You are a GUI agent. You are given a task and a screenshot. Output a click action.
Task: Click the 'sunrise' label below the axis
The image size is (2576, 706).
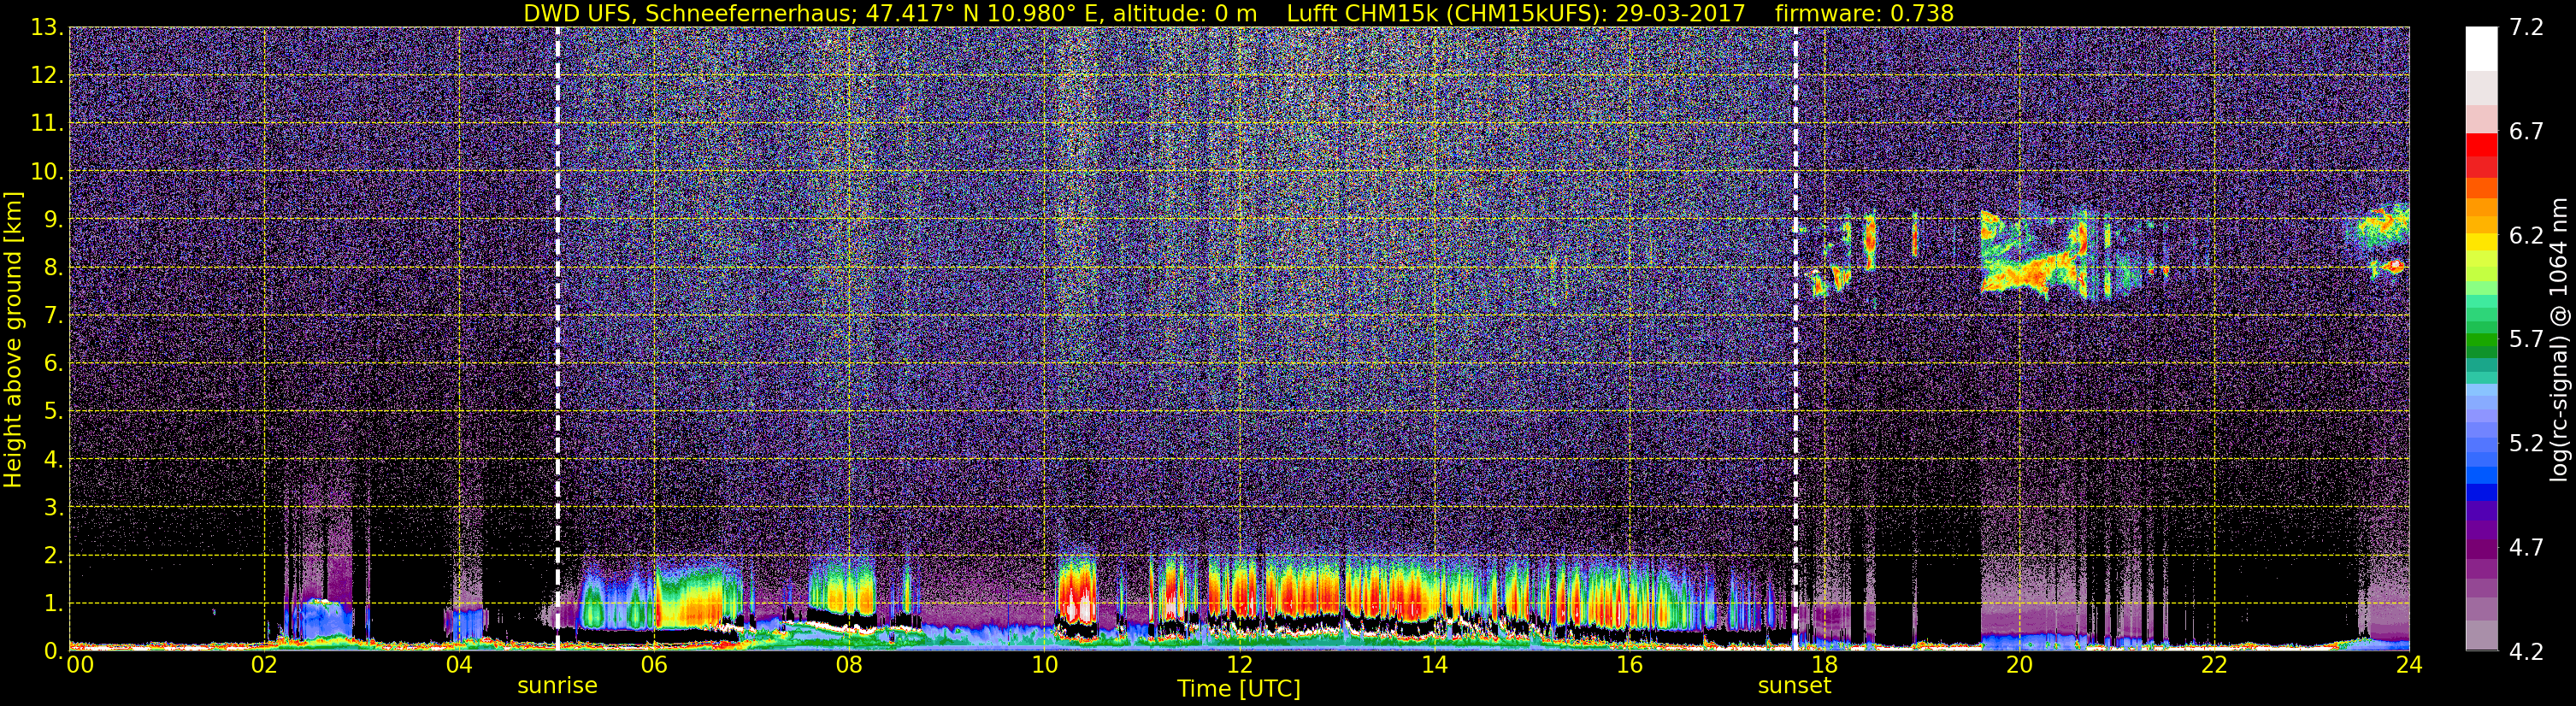(557, 686)
